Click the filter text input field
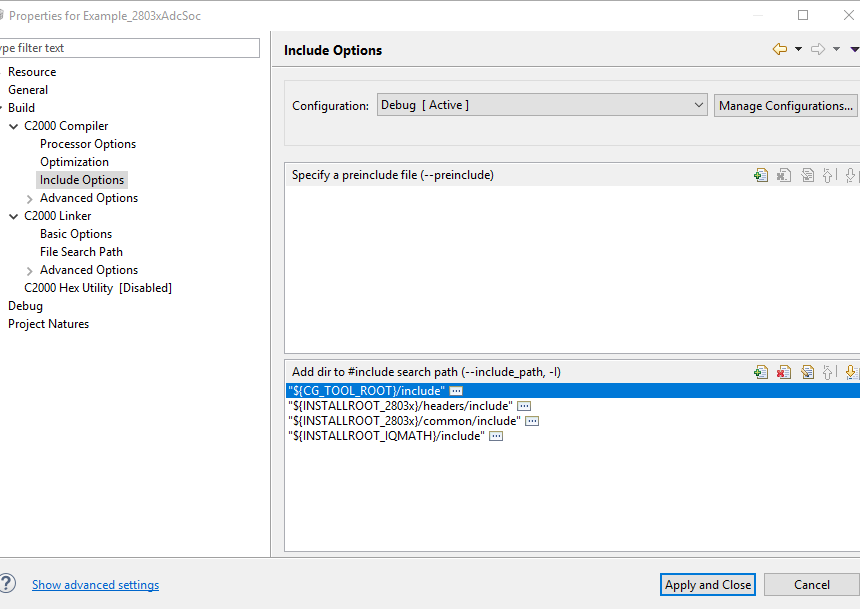Image resolution: width=860 pixels, height=609 pixels. point(129,48)
